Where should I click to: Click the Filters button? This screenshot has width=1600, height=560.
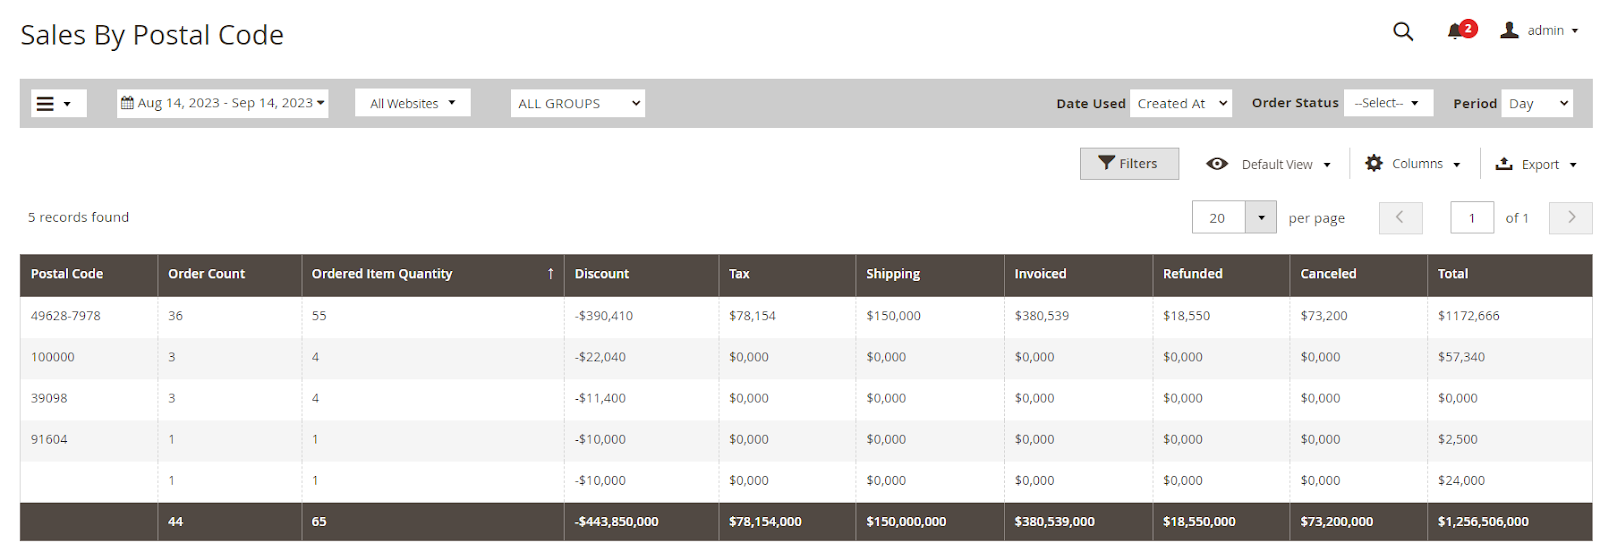(x=1129, y=164)
